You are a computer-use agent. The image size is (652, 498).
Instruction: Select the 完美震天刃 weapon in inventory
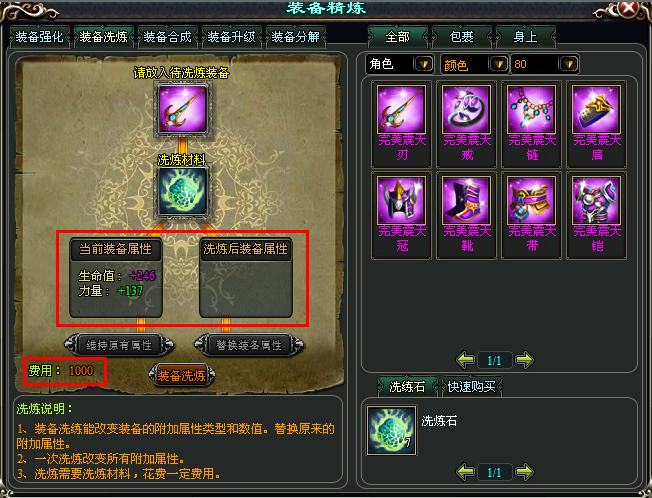401,123
